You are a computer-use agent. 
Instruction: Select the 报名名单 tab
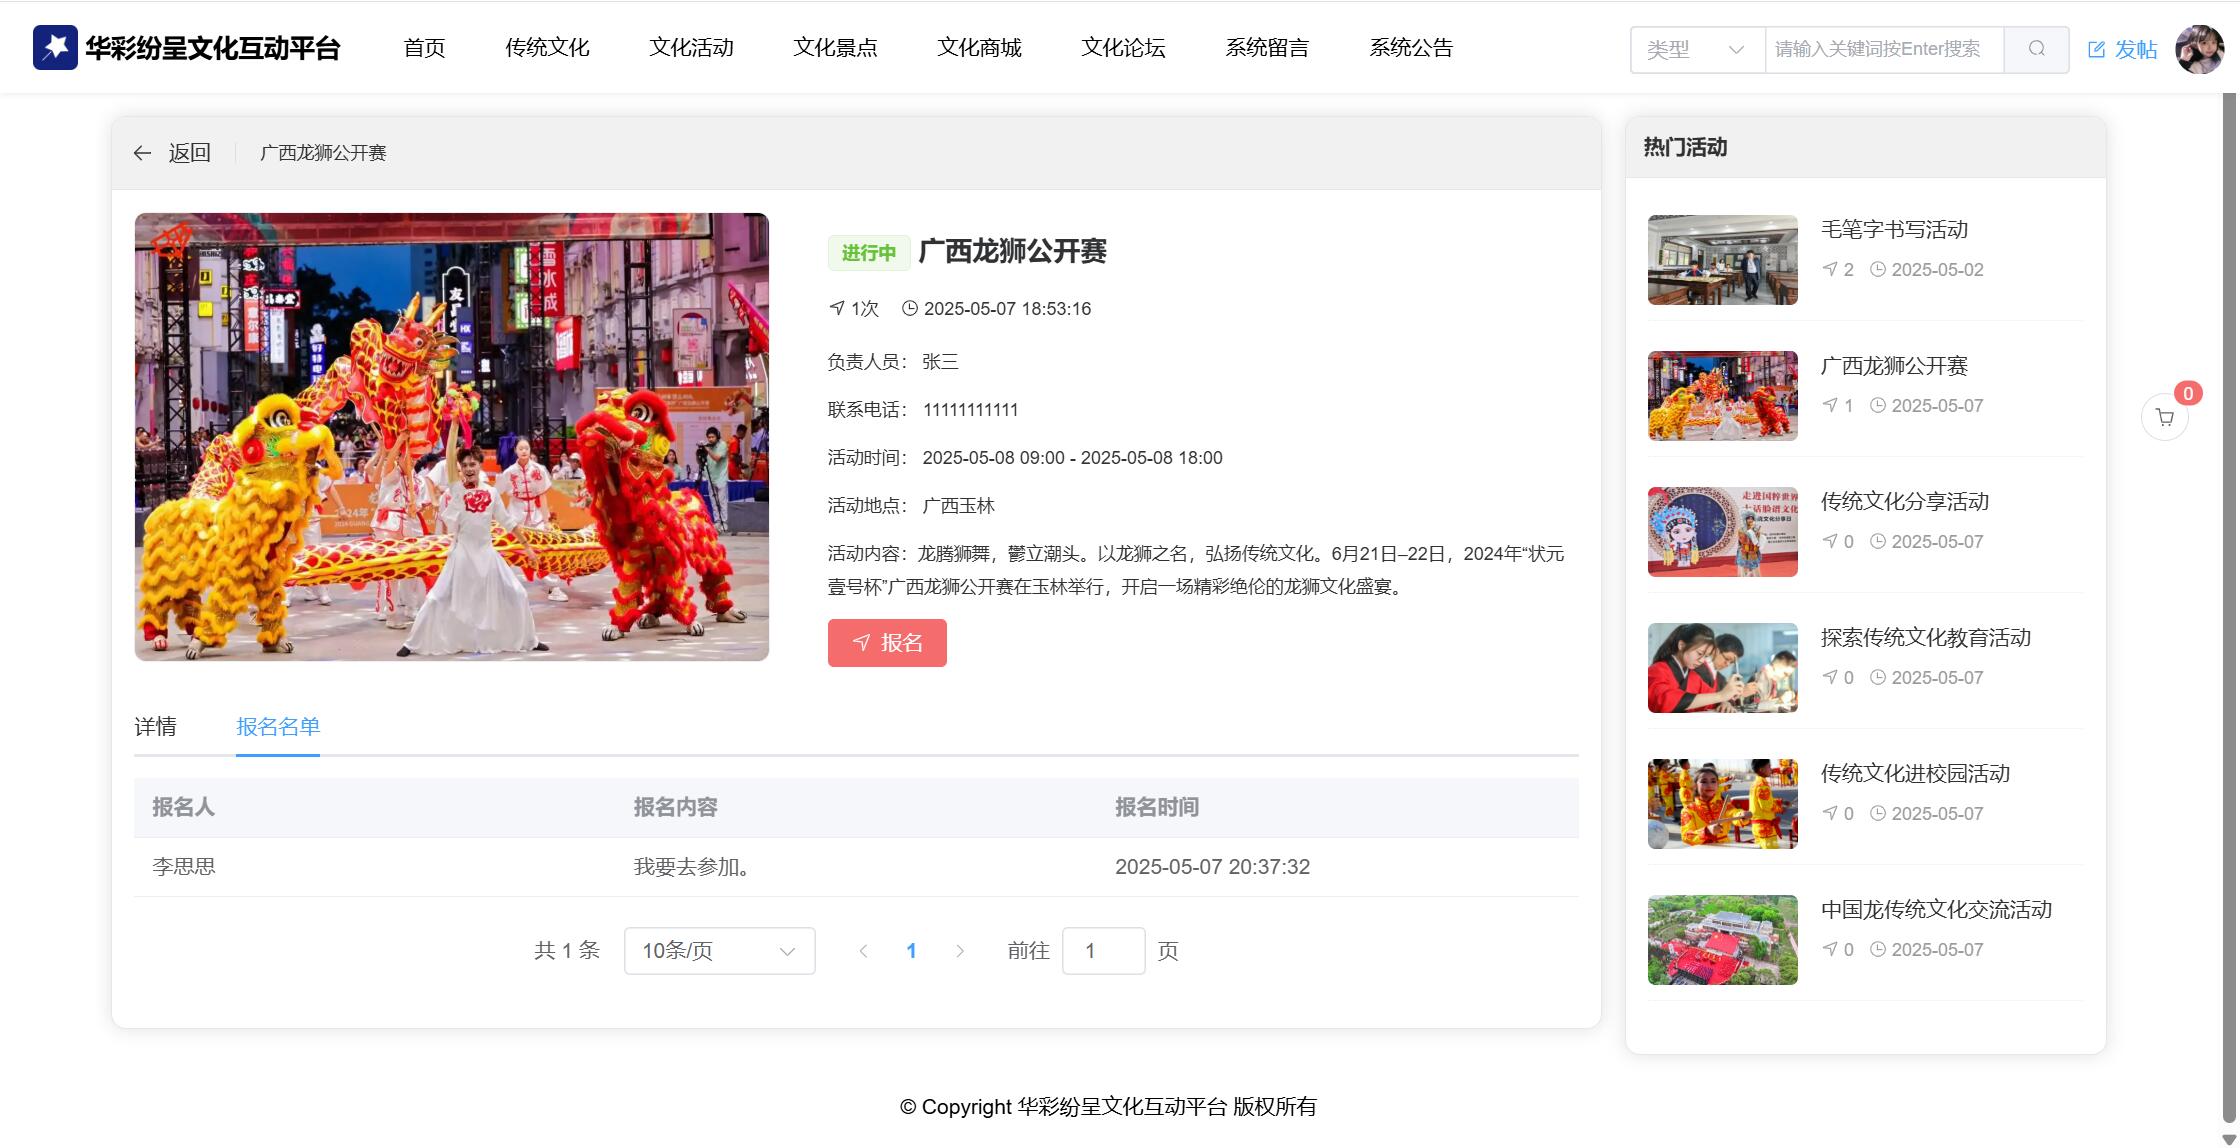click(x=278, y=727)
